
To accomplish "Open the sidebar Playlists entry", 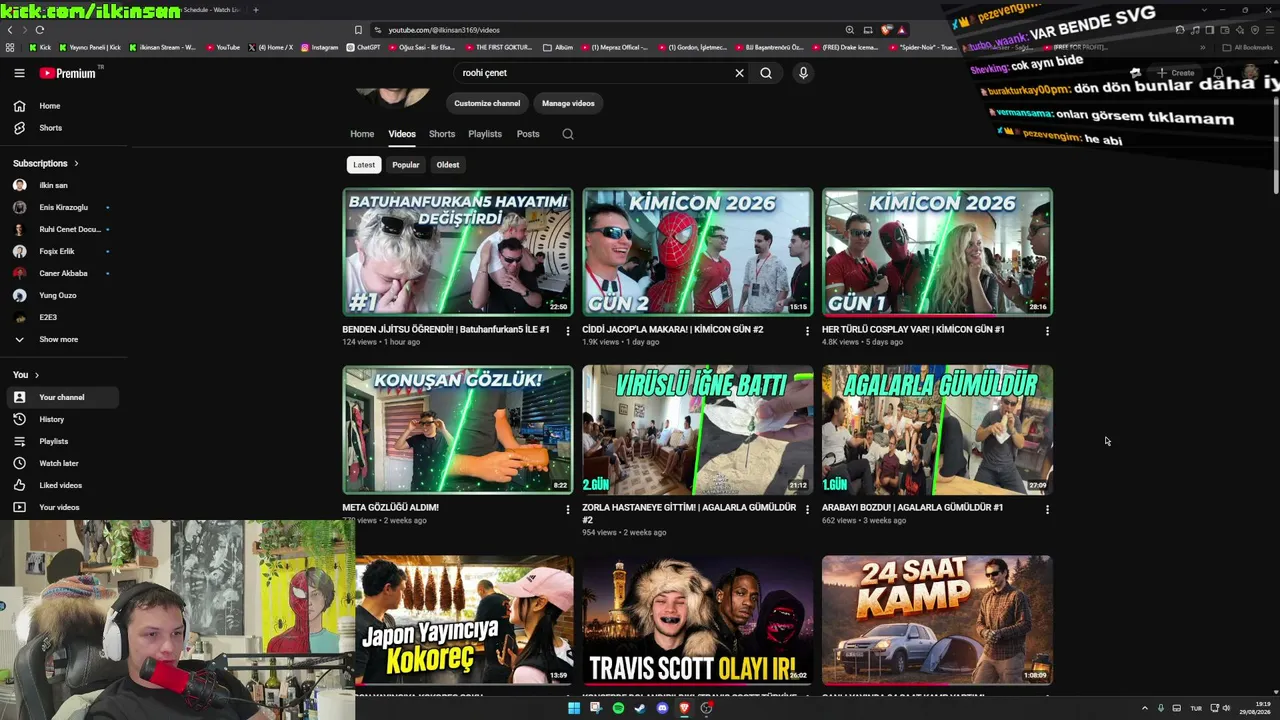I will pyautogui.click(x=62, y=441).
